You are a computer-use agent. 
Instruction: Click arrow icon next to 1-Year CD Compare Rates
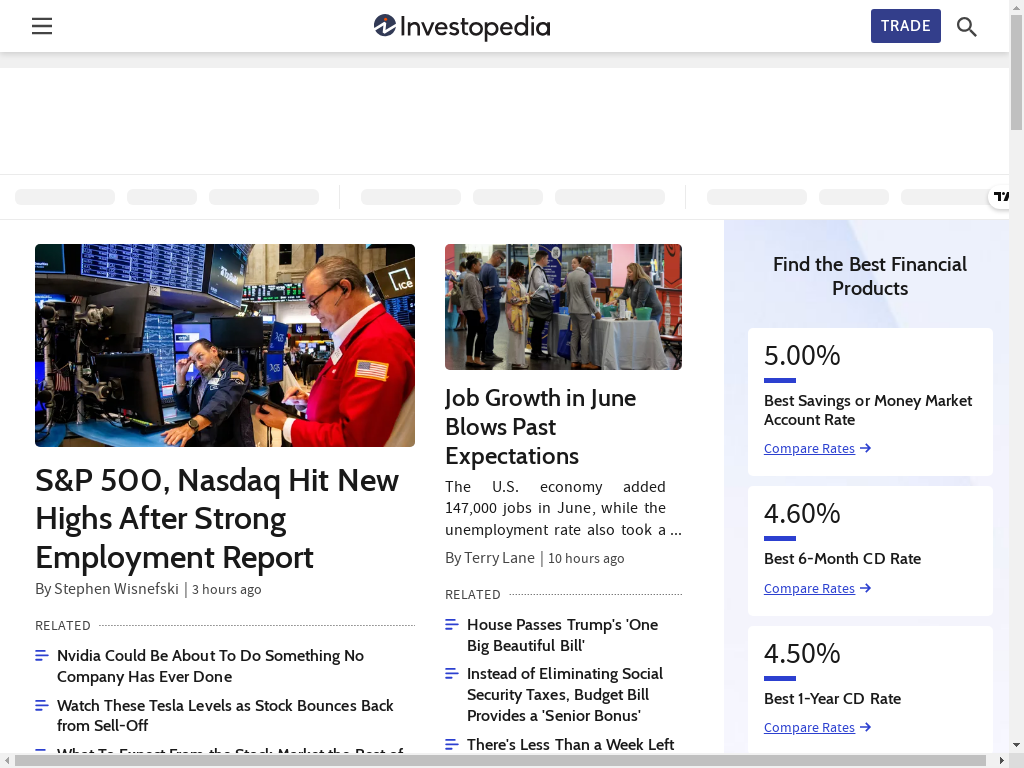(x=865, y=727)
